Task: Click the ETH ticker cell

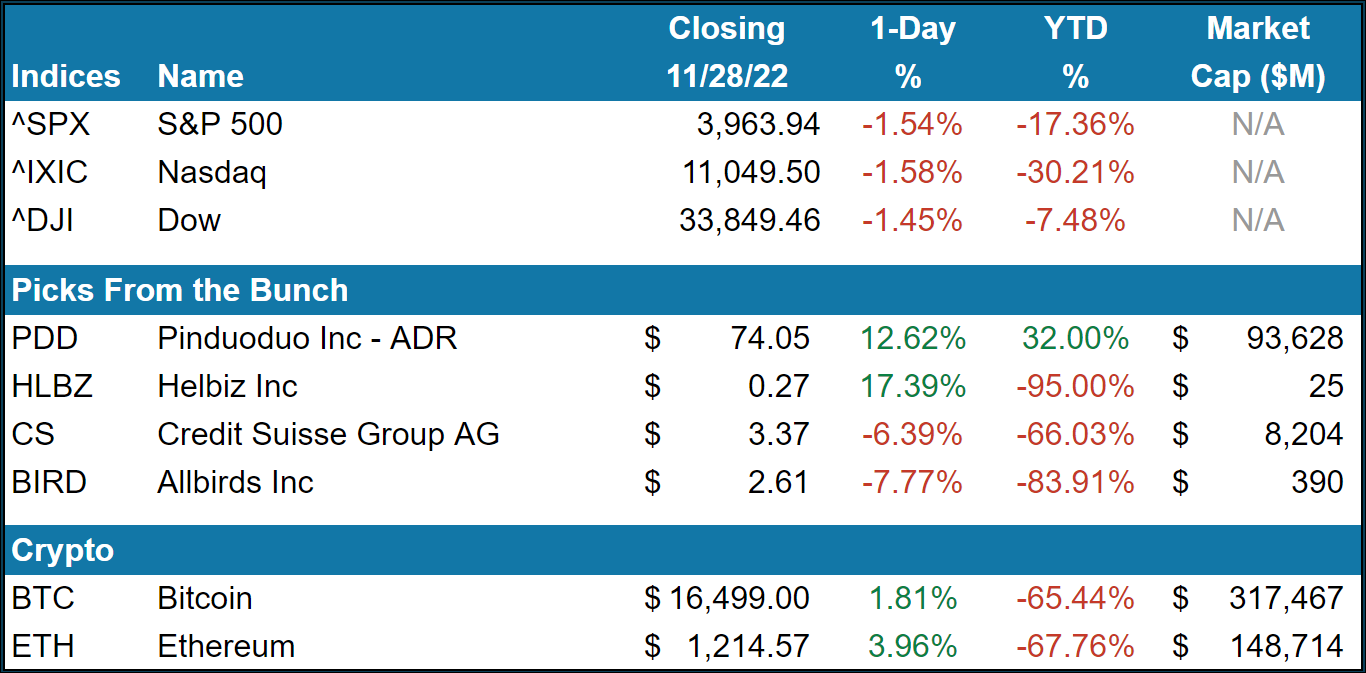Action: click(43, 646)
